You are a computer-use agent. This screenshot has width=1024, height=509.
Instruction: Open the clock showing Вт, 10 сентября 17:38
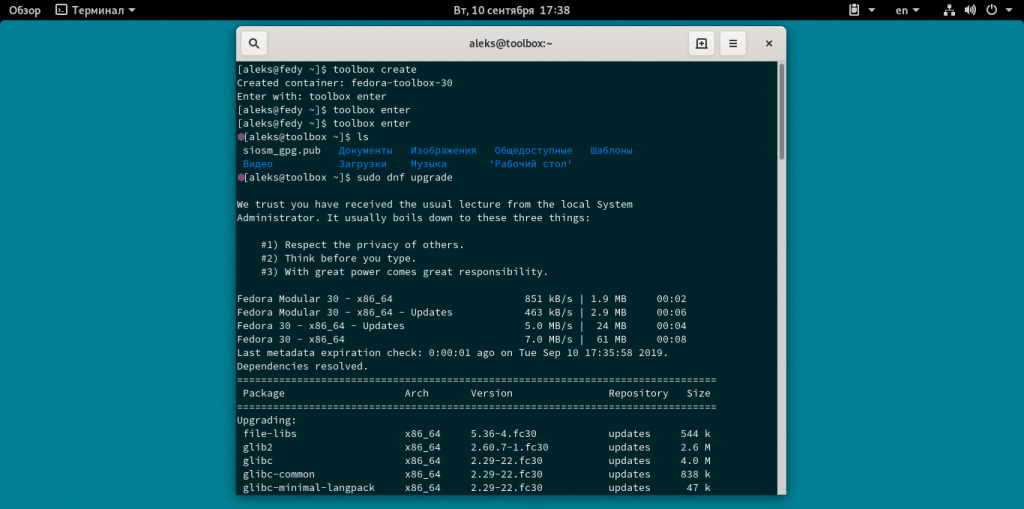(x=511, y=10)
